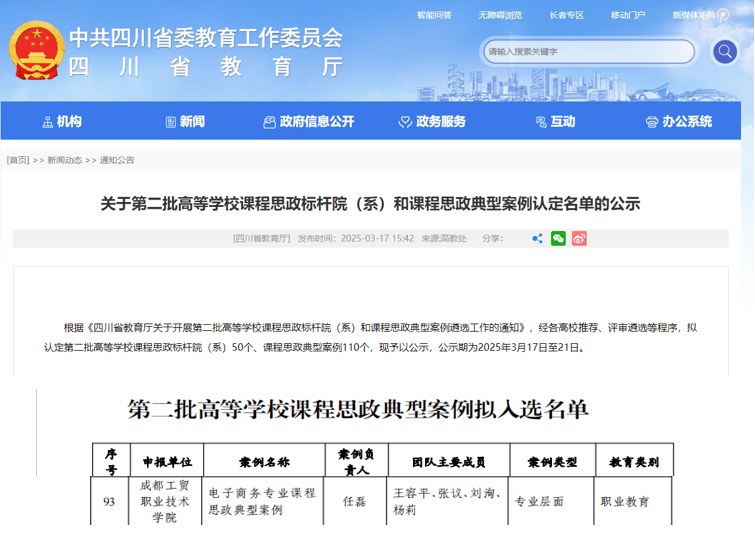This screenshot has height=533, width=755.
Task: Click the 第二批高等学校课程思政典型案例拟入选名单 heading
Action: pos(358,410)
